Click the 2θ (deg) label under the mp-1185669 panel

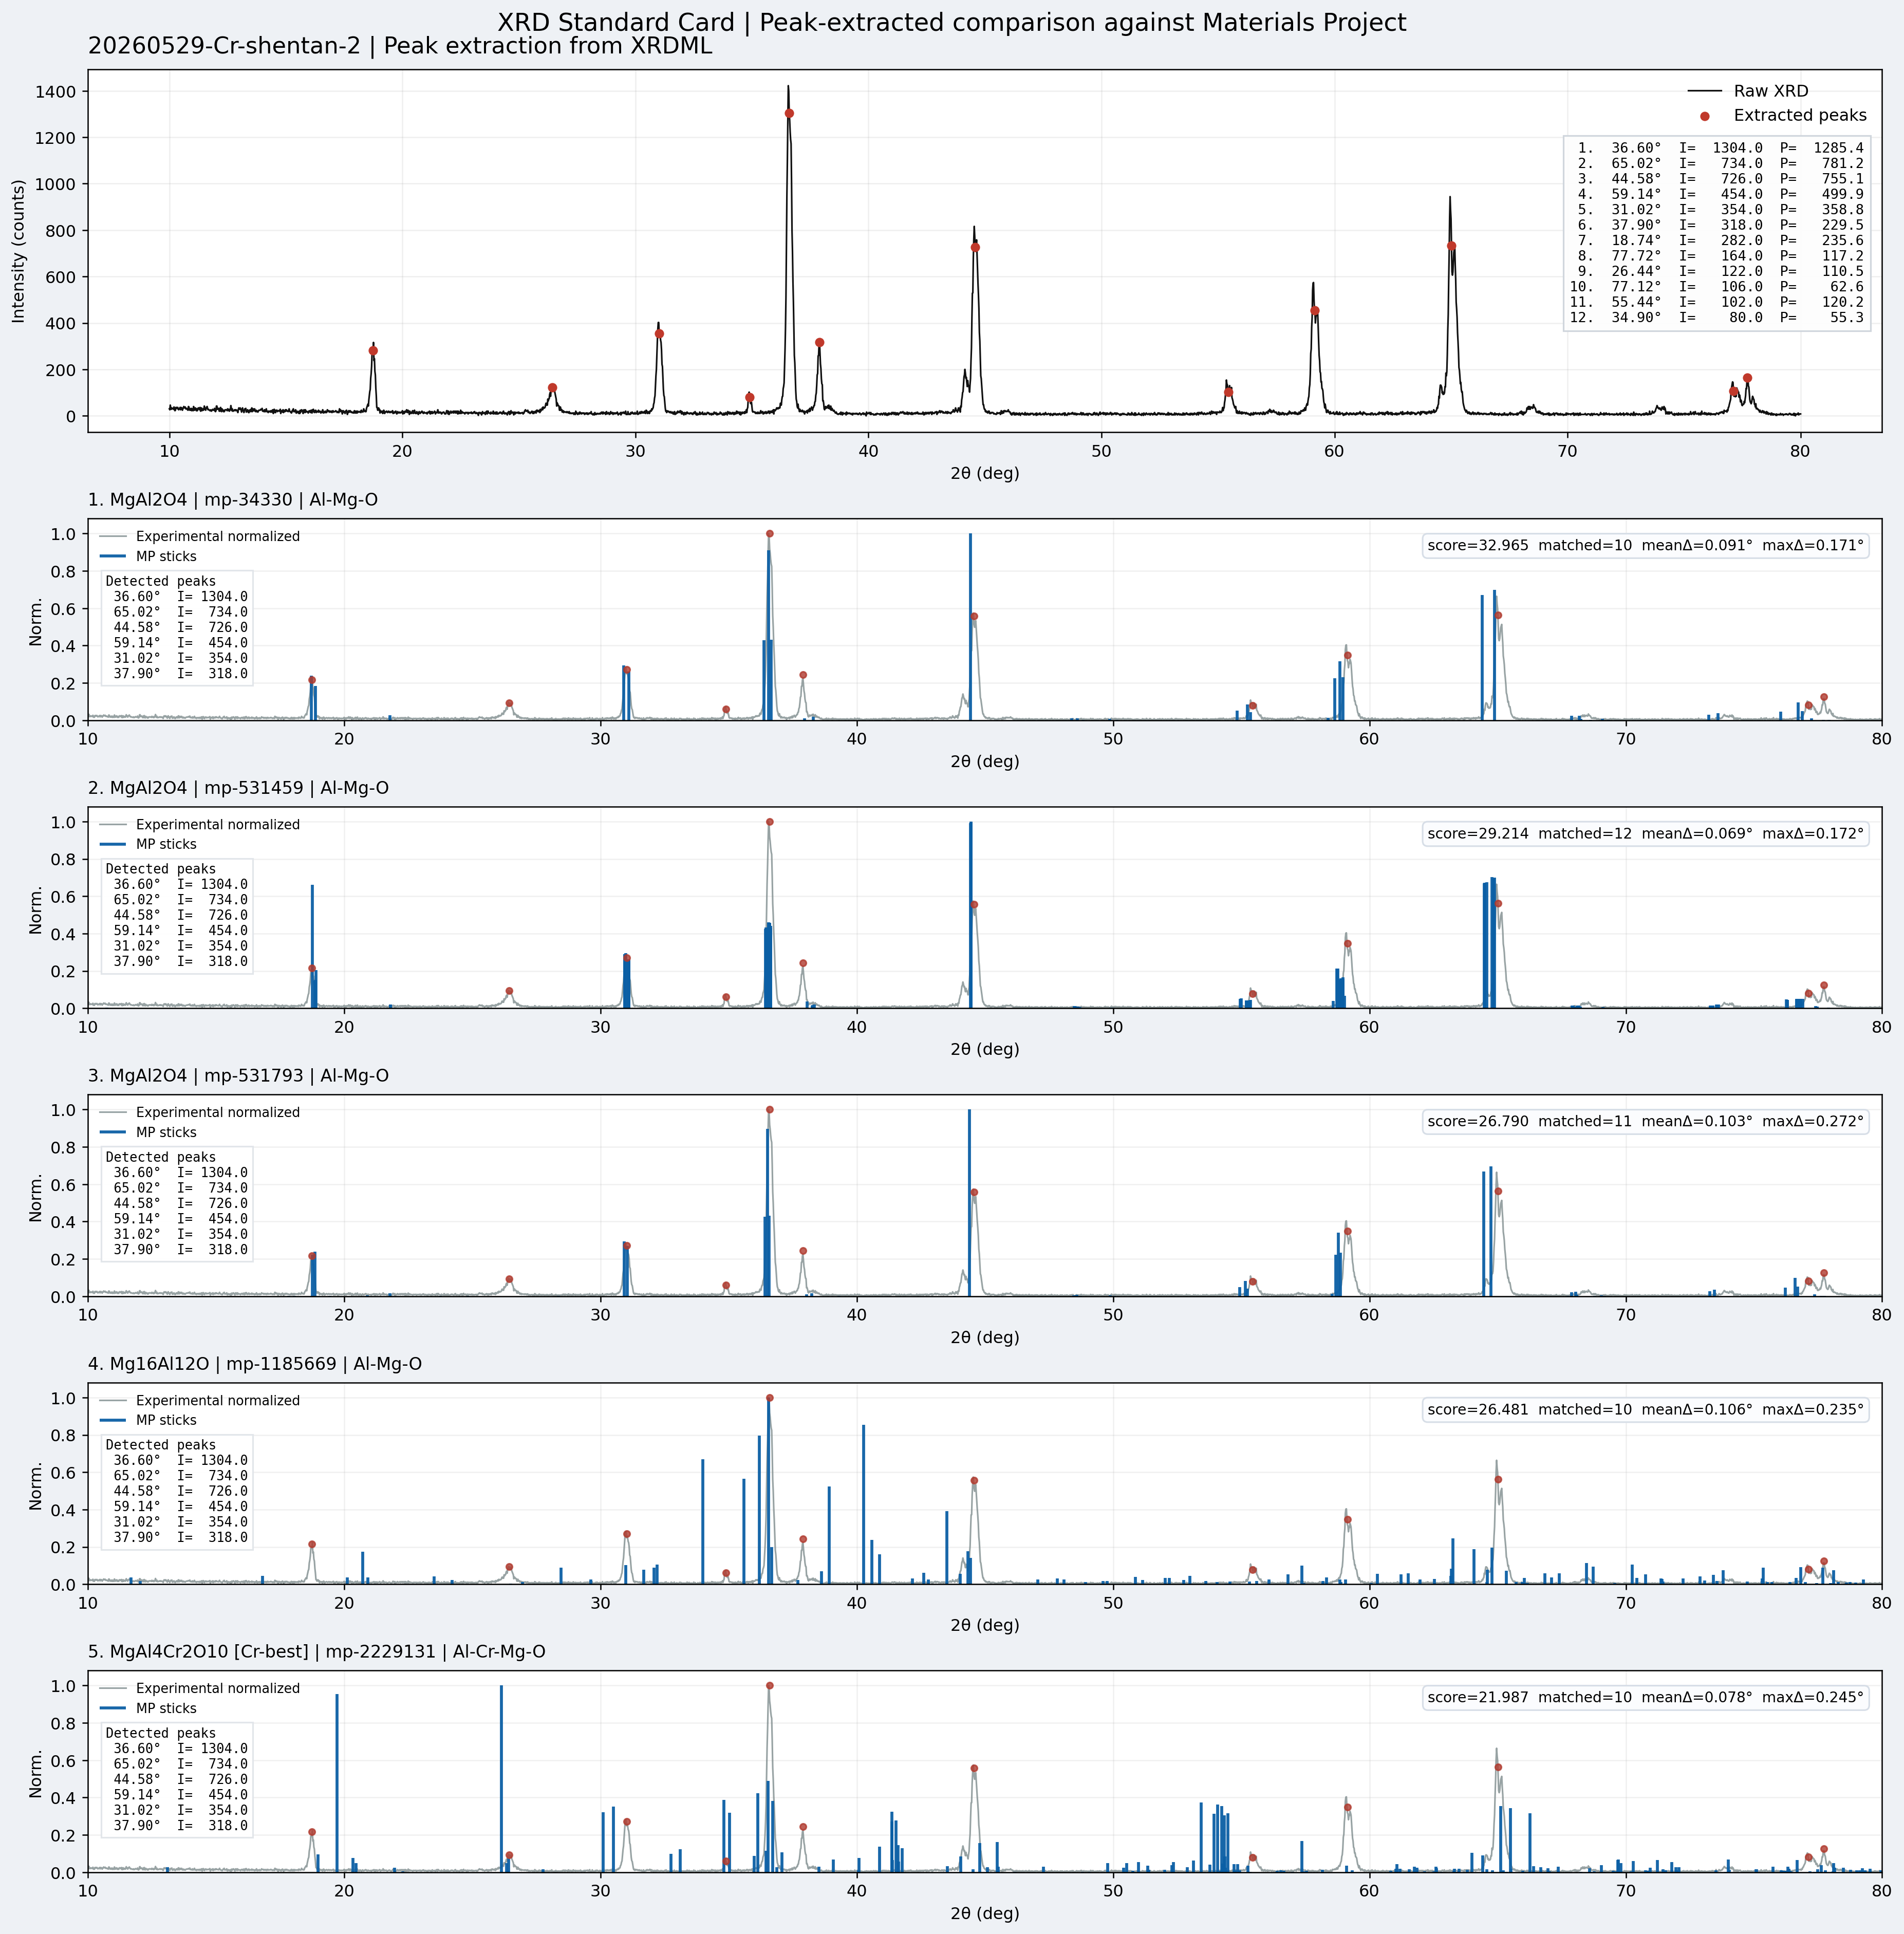point(985,1625)
